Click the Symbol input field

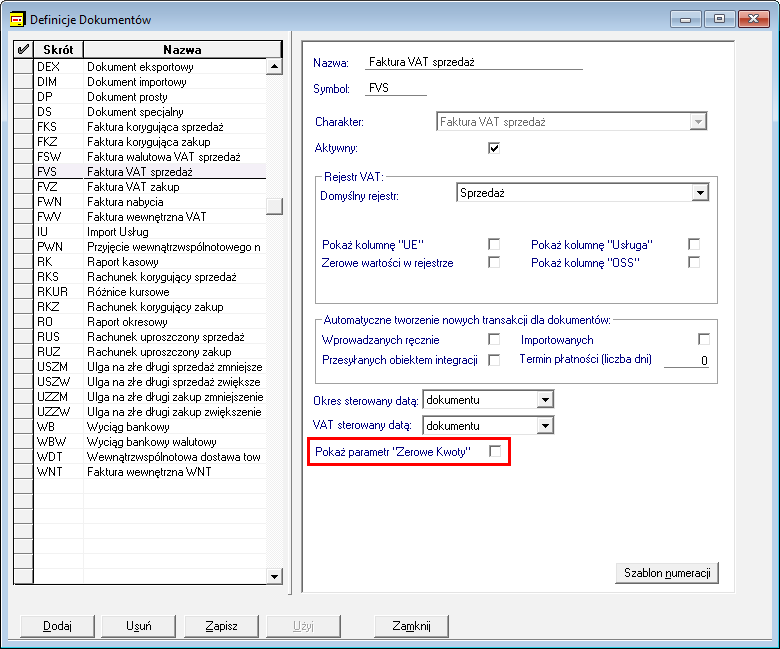tap(396, 88)
